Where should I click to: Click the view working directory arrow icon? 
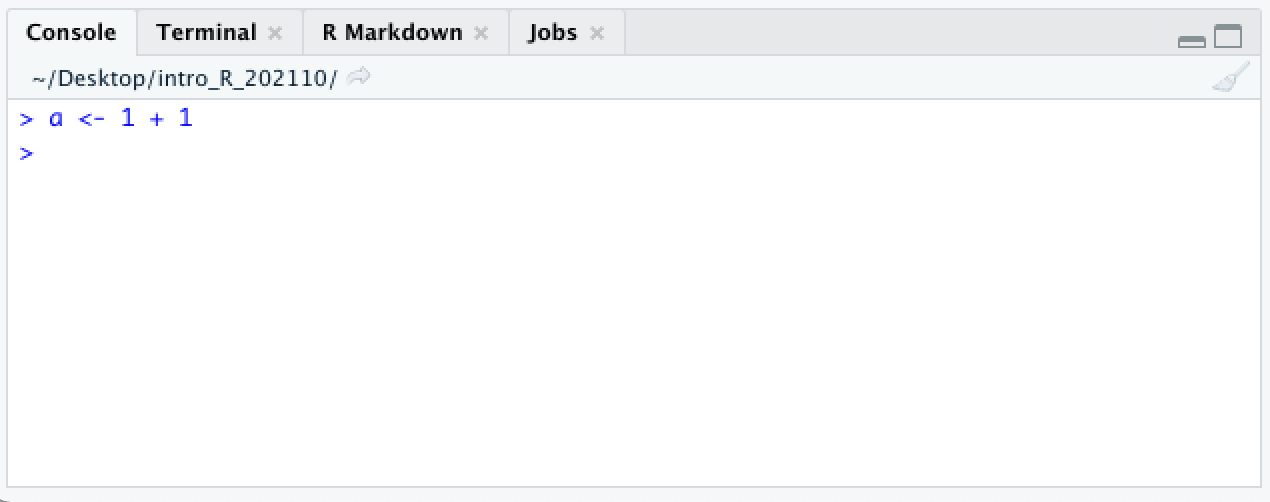[x=360, y=76]
